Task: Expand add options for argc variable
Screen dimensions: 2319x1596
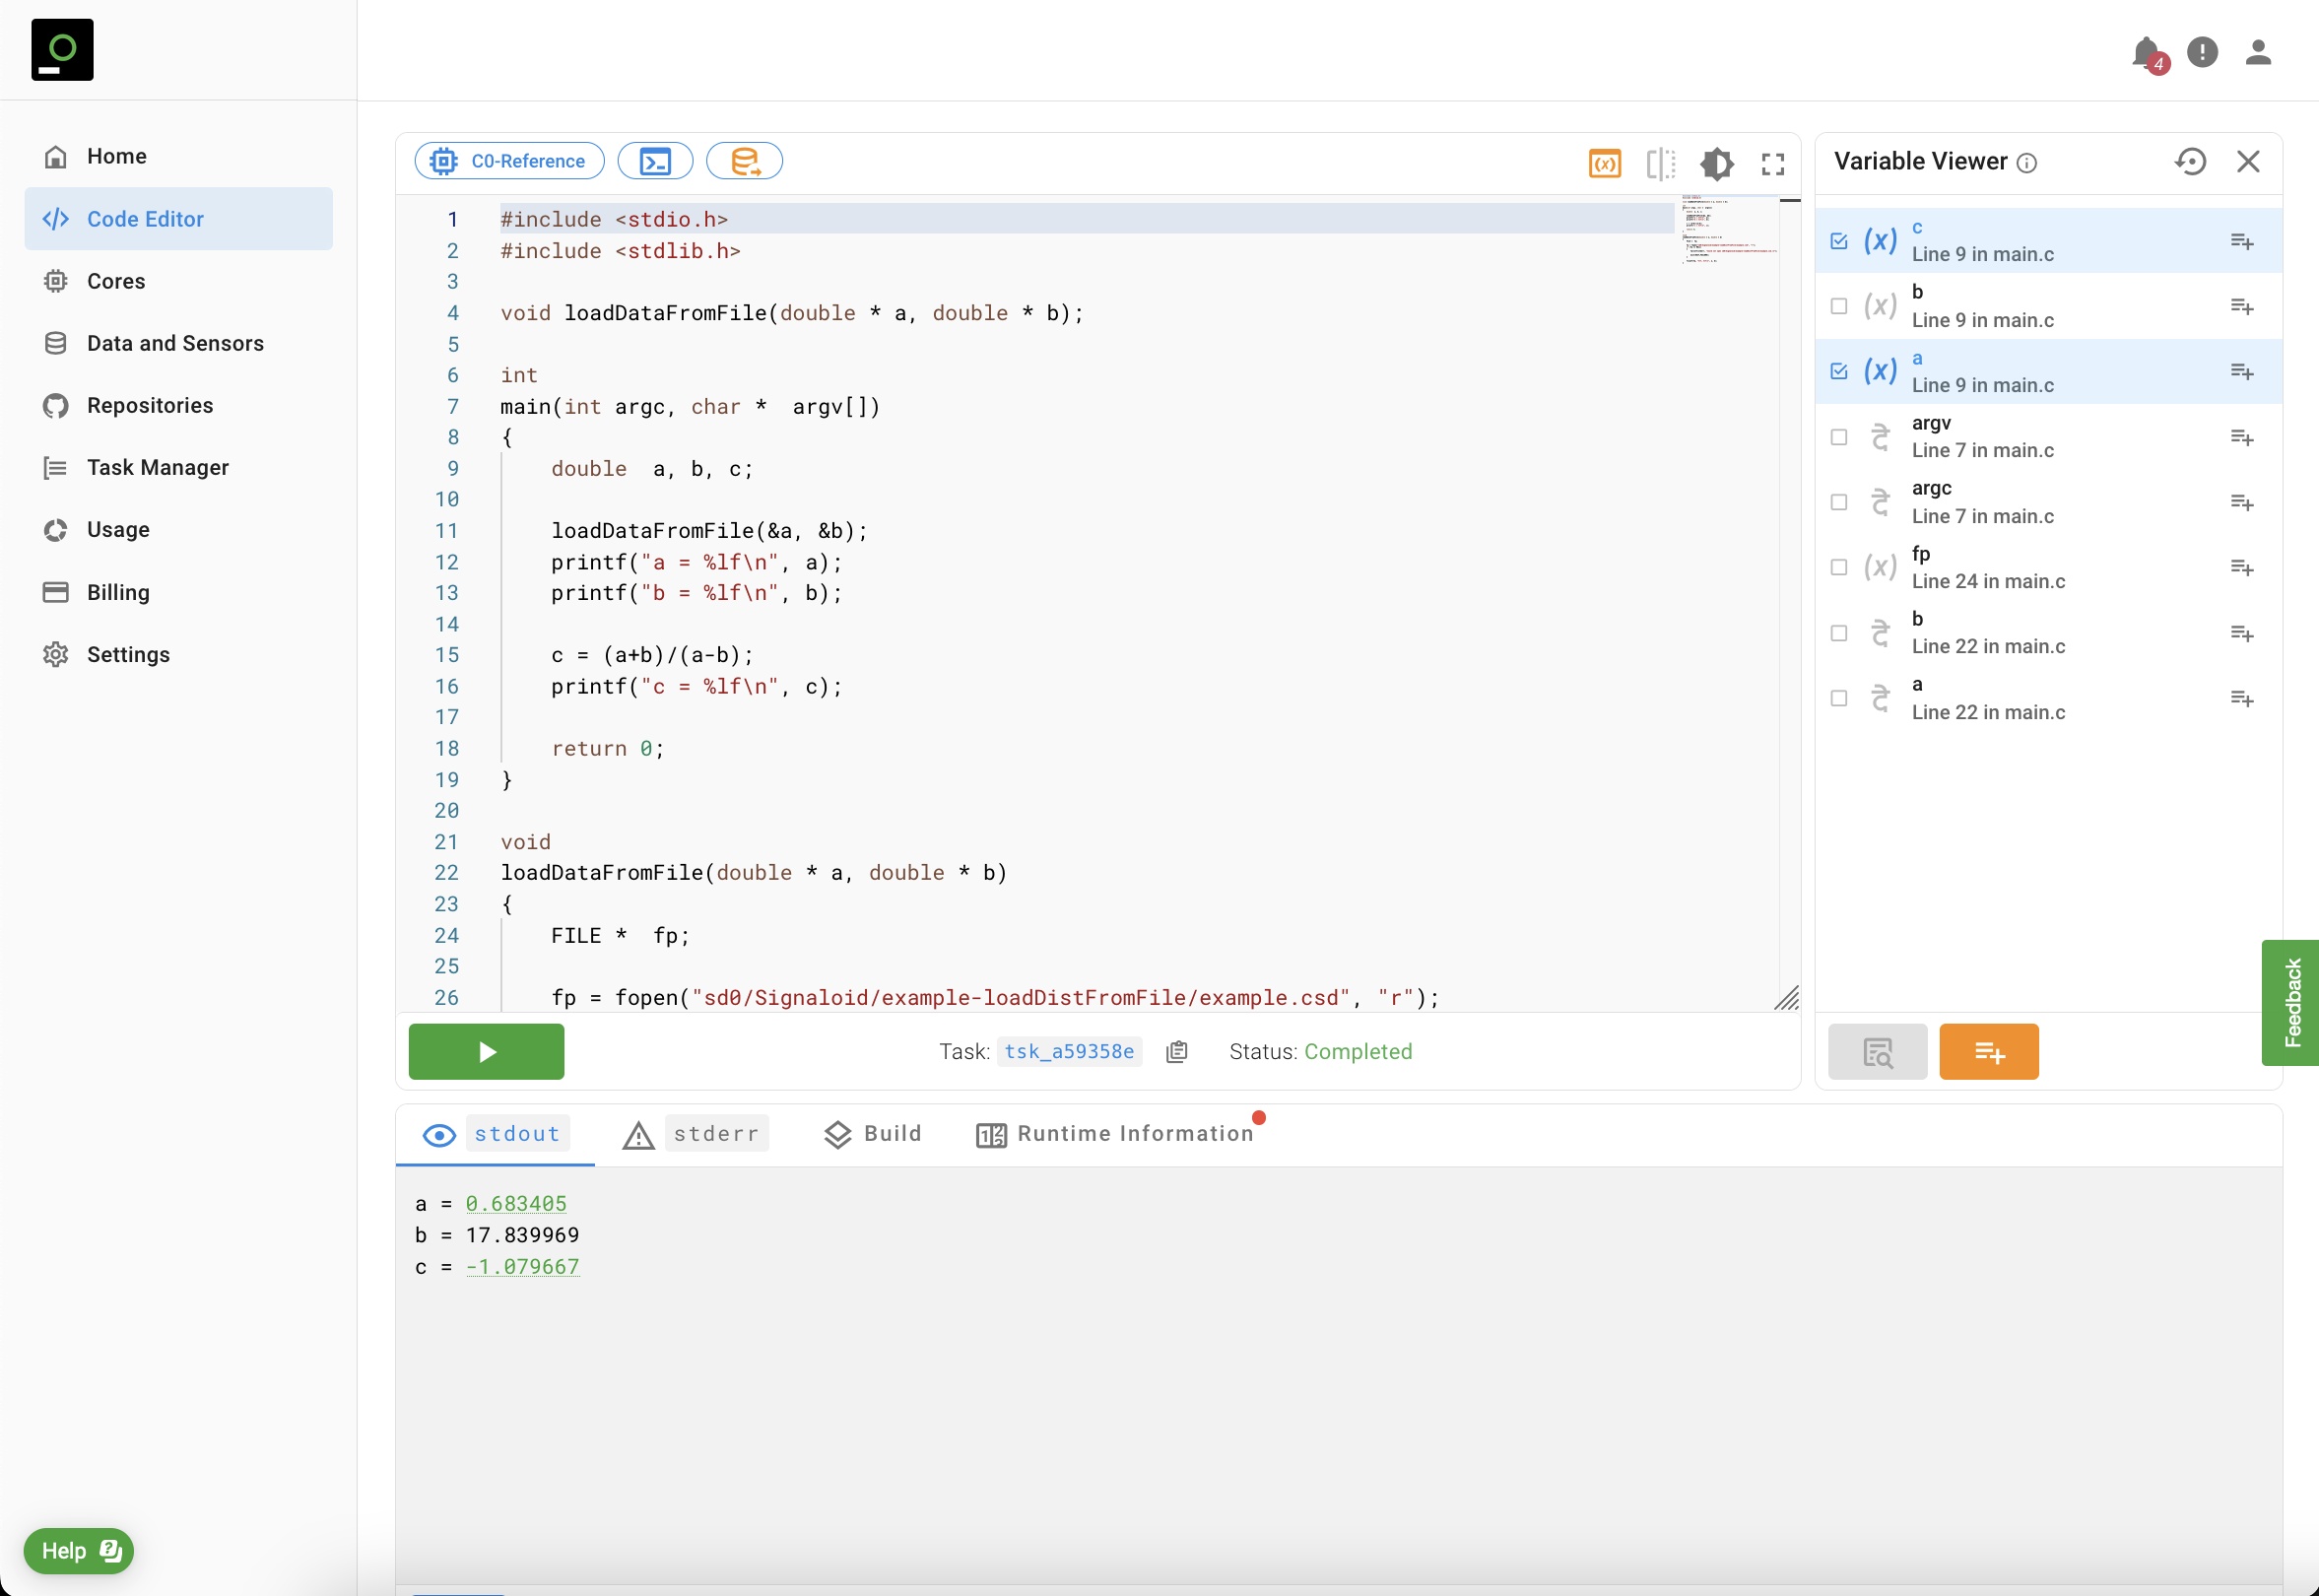Action: click(x=2241, y=502)
